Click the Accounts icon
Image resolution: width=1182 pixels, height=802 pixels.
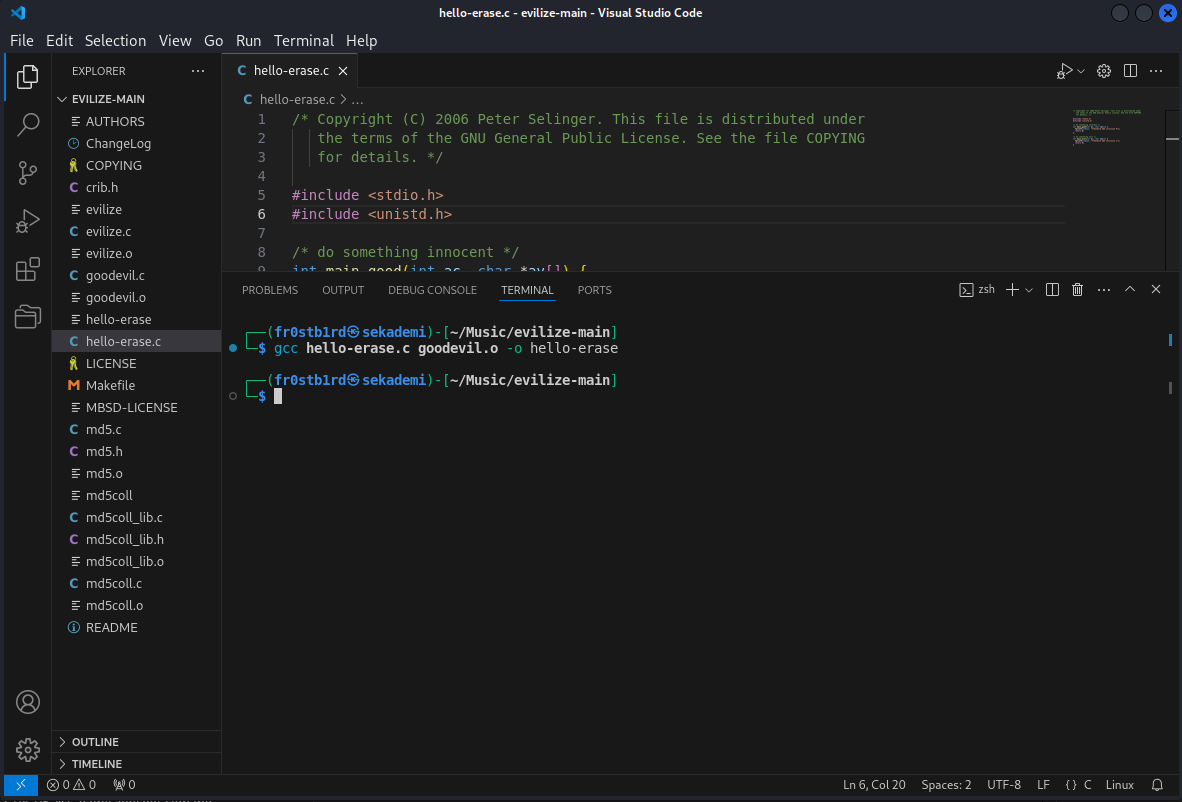pos(28,702)
